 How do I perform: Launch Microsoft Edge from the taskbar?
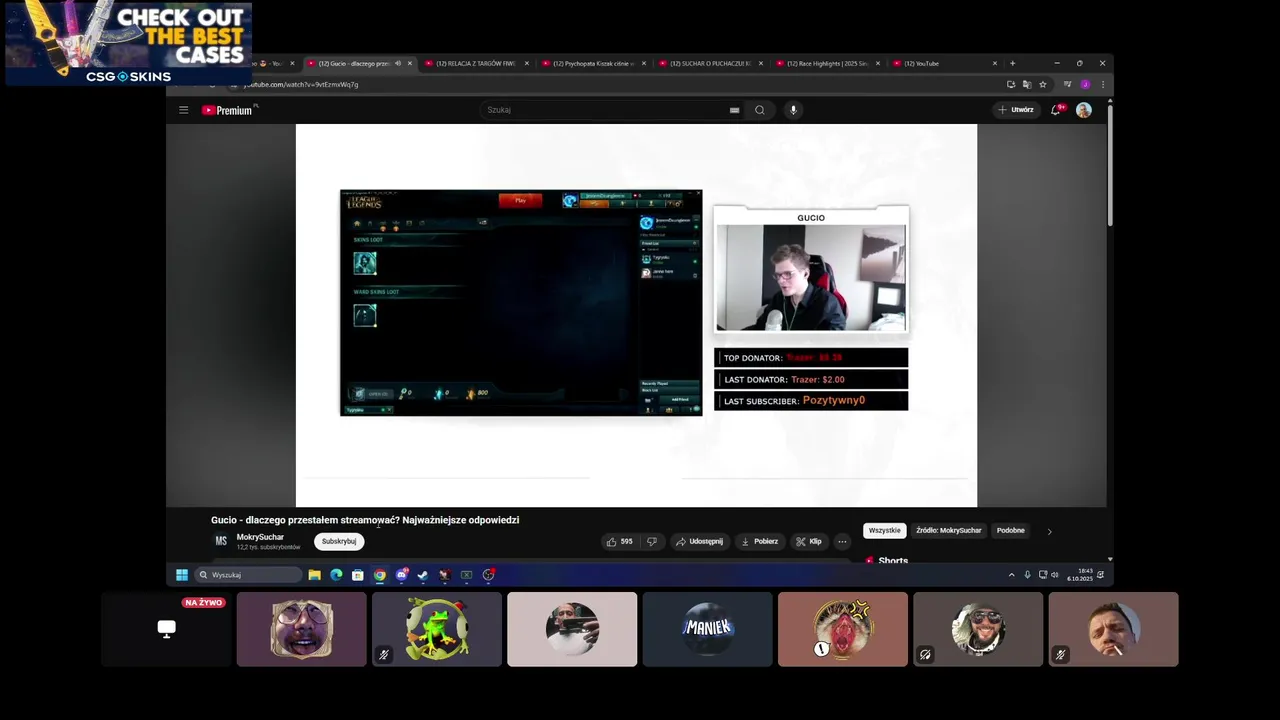click(x=336, y=575)
